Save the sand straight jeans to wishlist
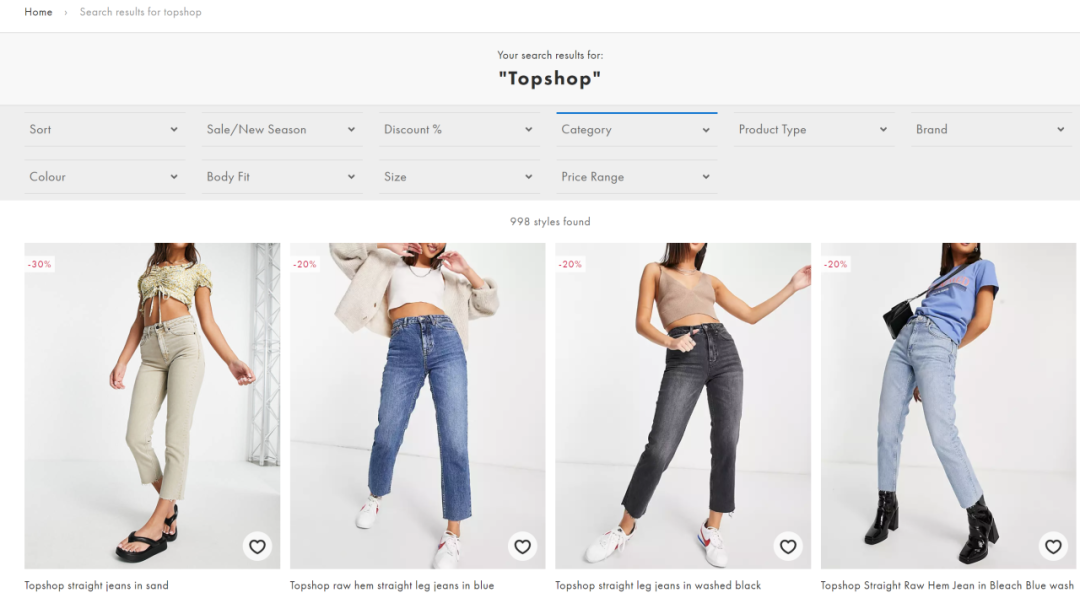 257,546
